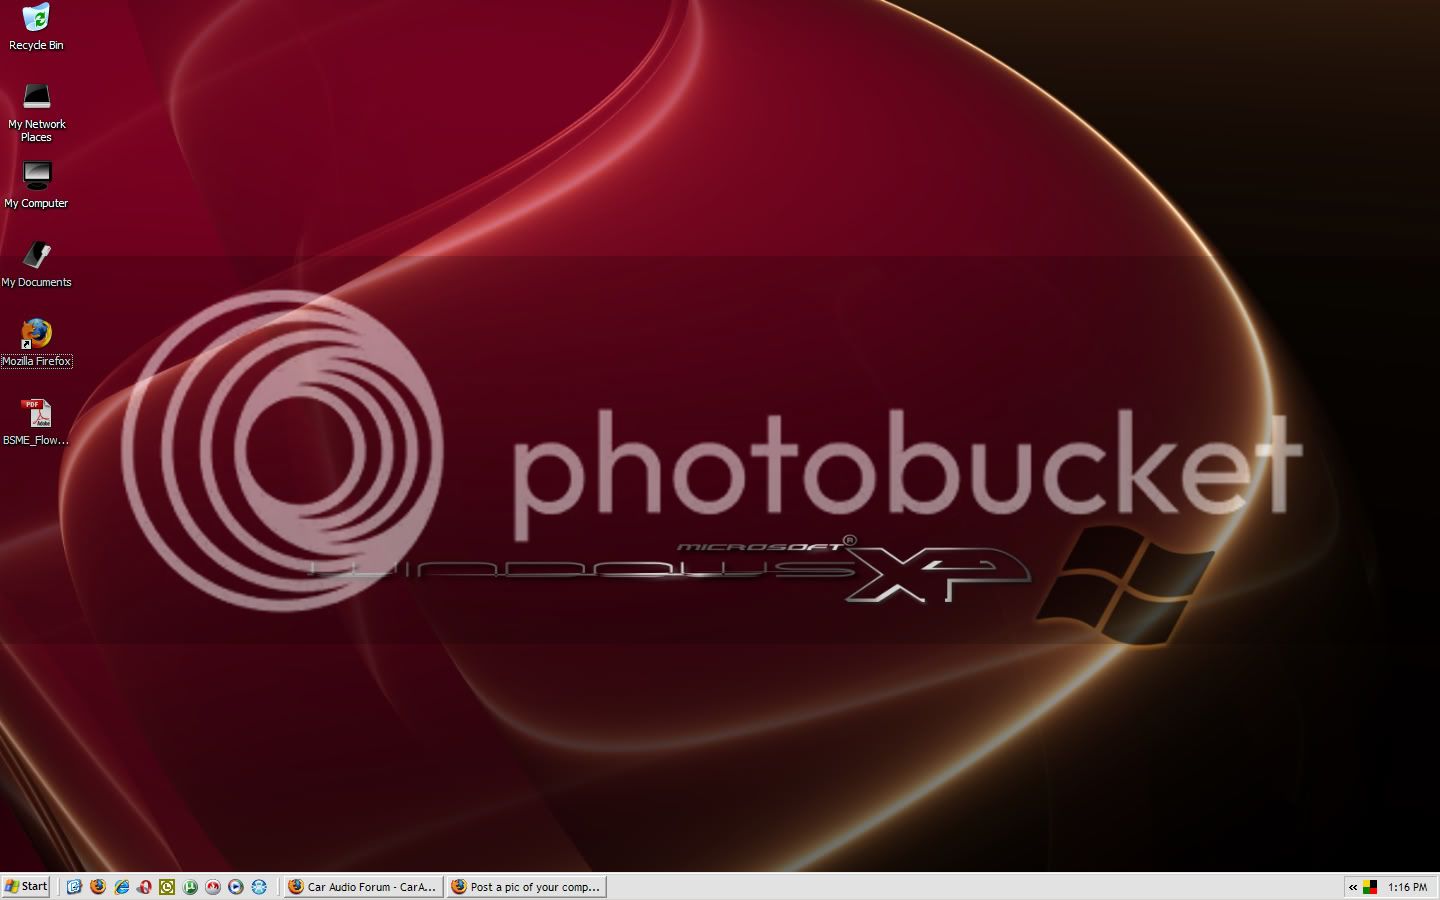Click the red quick launch icon after Internet Explorer
This screenshot has width=1440, height=900.
pos(144,886)
